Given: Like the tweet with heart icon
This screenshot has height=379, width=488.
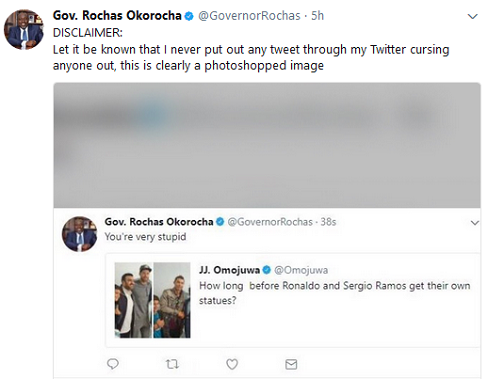Looking at the screenshot, I should pyautogui.click(x=232, y=364).
